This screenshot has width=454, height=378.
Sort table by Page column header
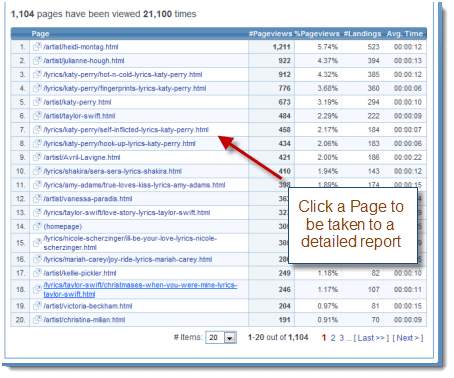[40, 34]
